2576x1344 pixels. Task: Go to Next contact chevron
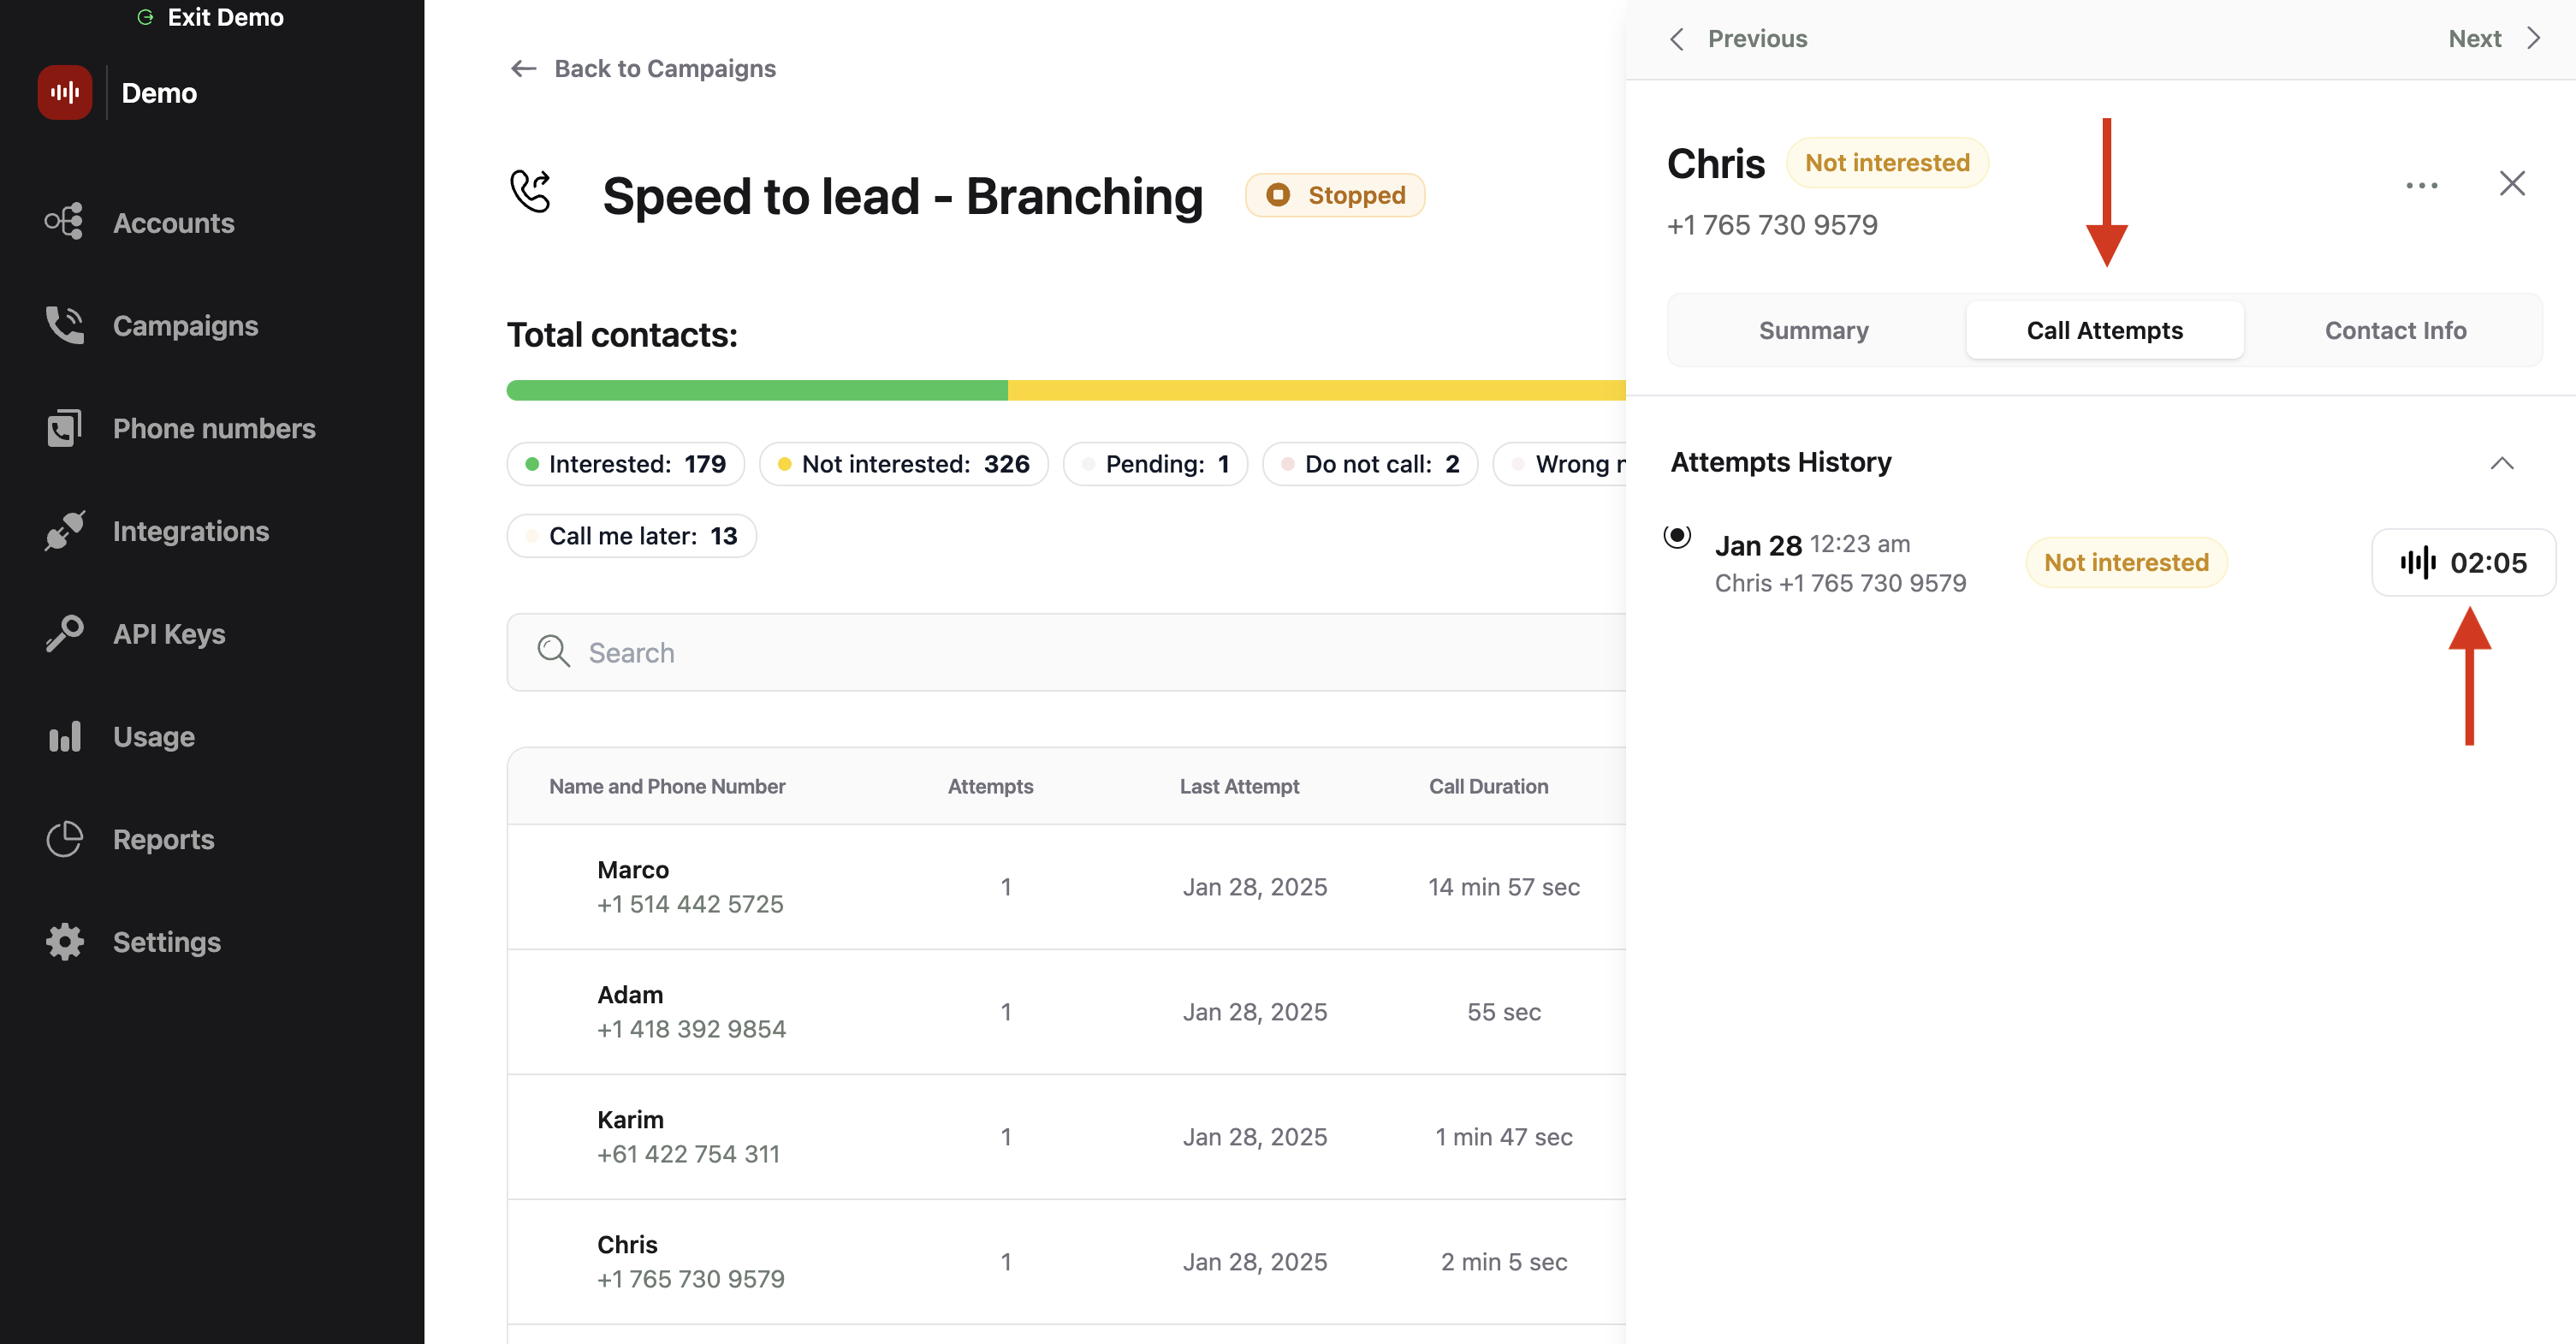(x=2533, y=39)
